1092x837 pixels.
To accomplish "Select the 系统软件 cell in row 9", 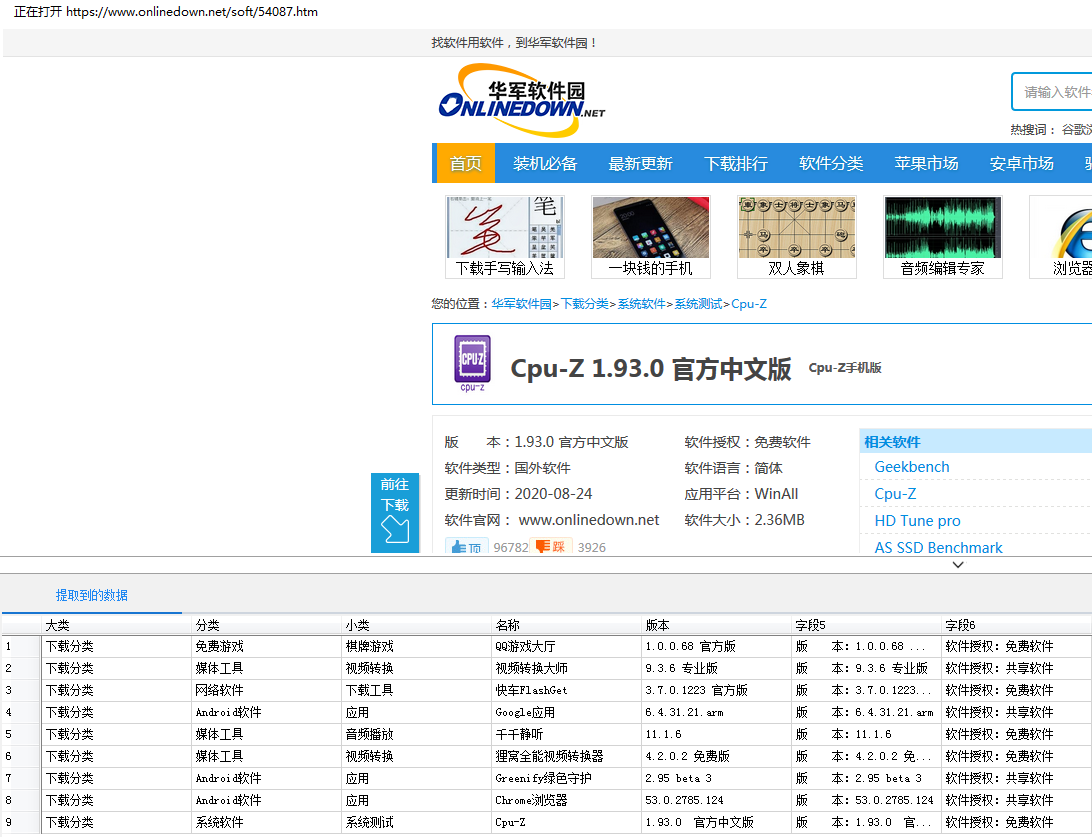I will coord(267,822).
